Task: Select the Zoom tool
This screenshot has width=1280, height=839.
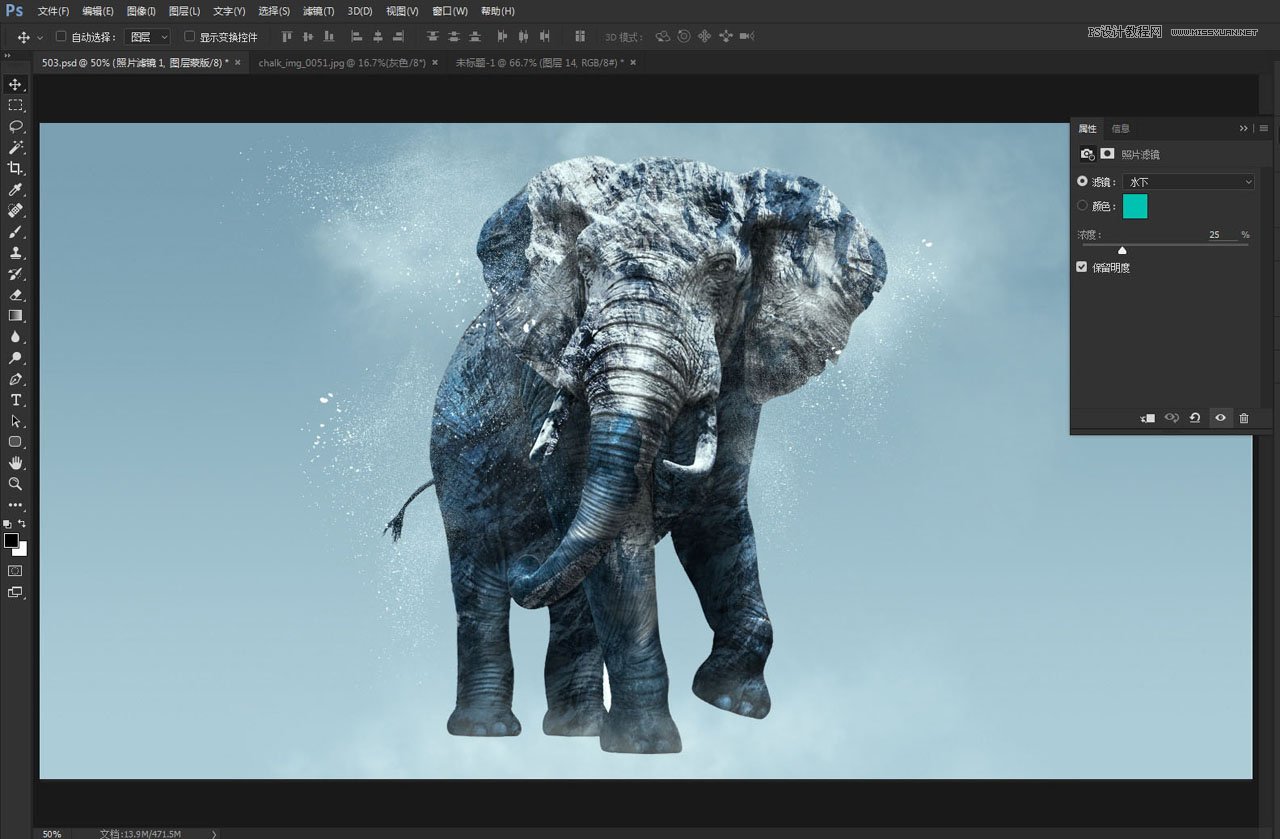Action: [x=16, y=483]
